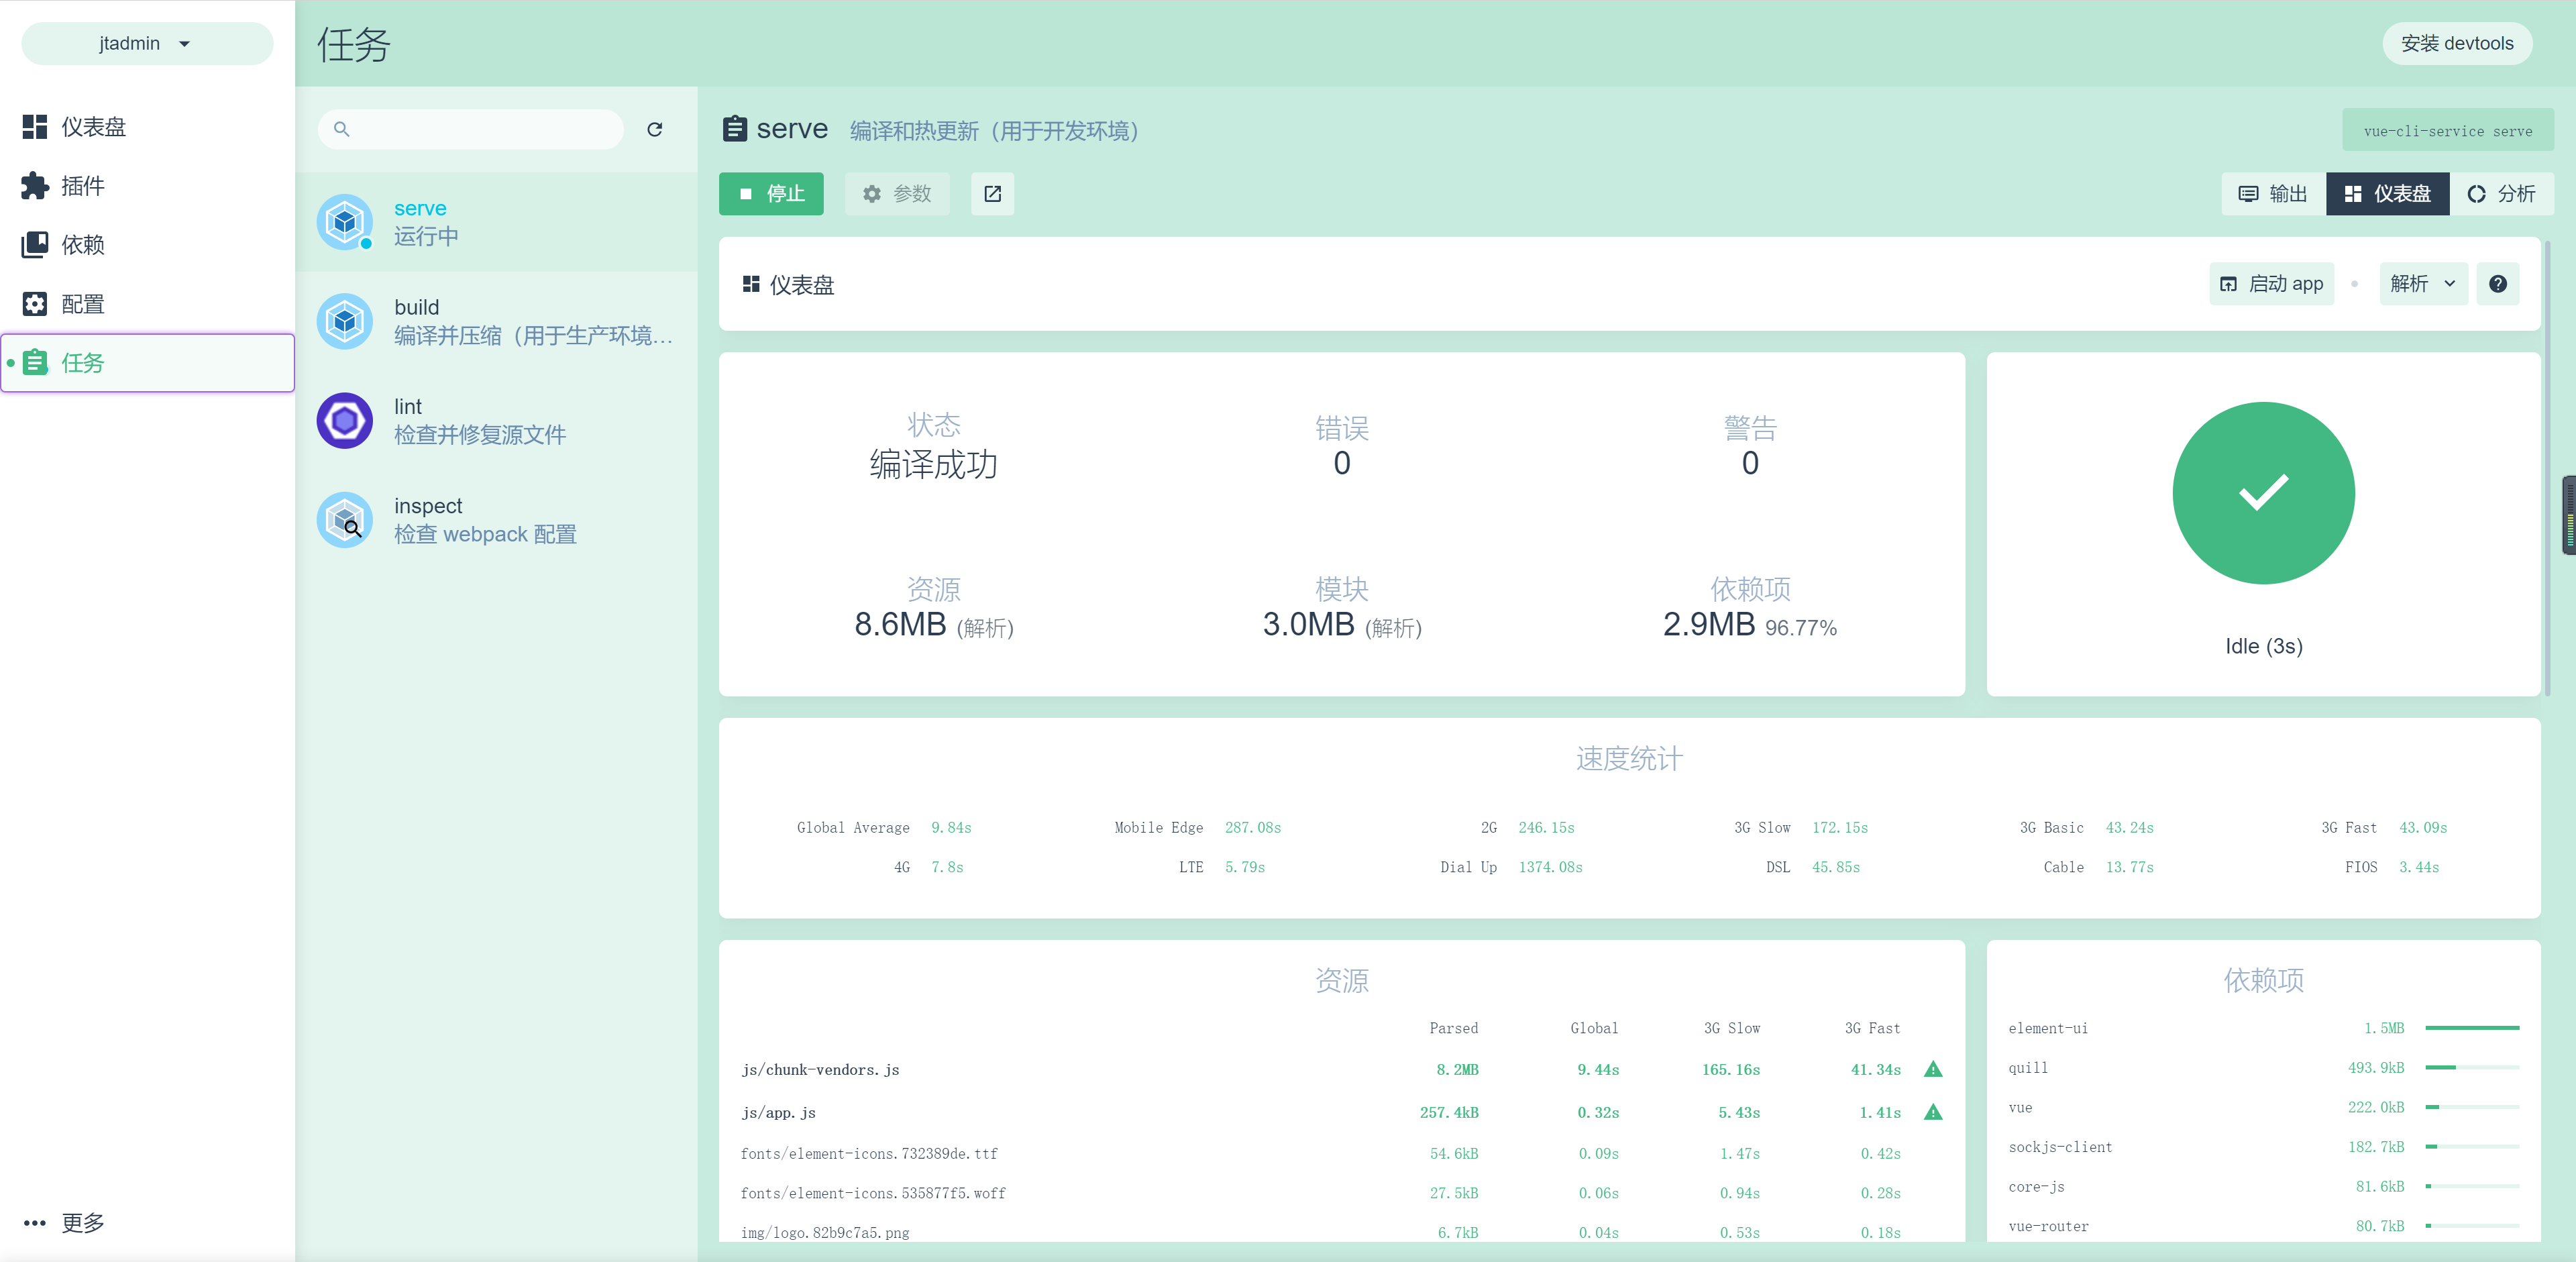Open the 解析 mode dropdown on dashboard
Viewport: 2576px width, 1262px height.
pyautogui.click(x=2421, y=284)
